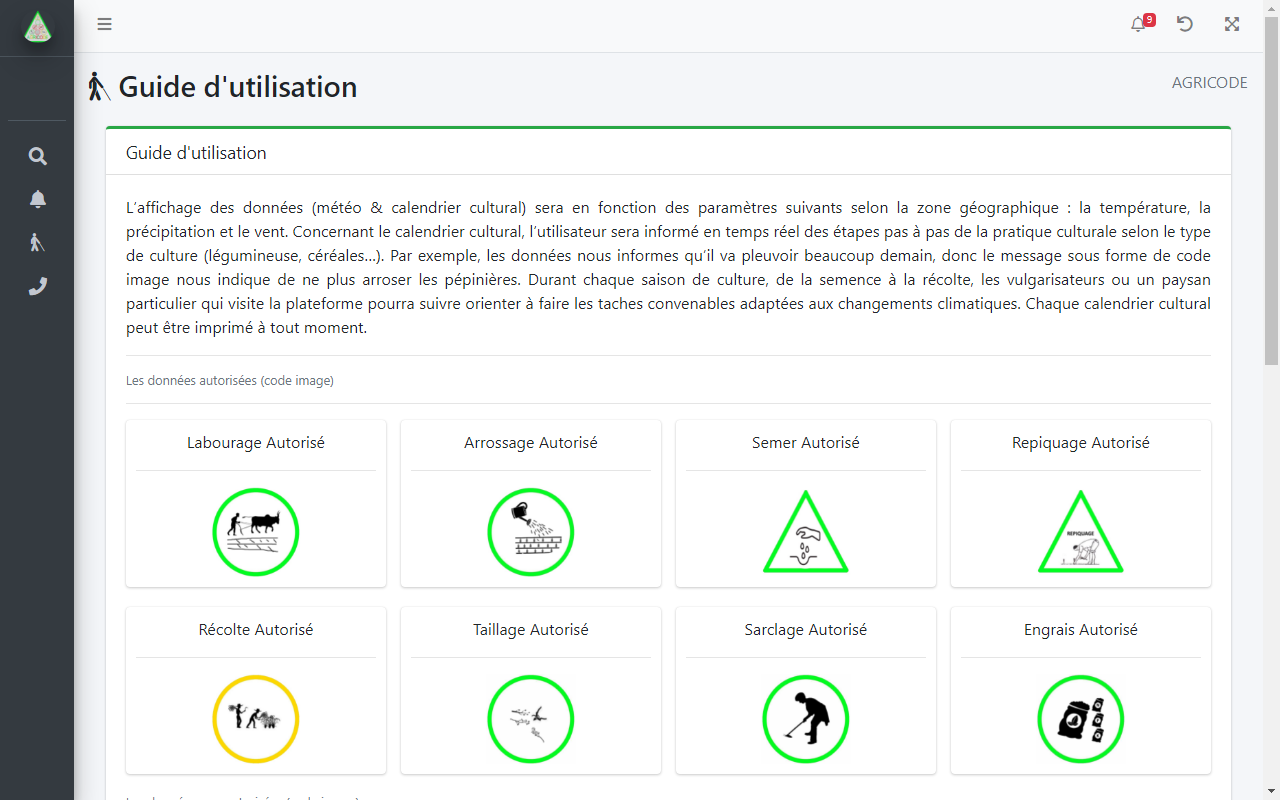1280x800 pixels.
Task: Open contact via sidebar phone icon
Action: point(37,287)
